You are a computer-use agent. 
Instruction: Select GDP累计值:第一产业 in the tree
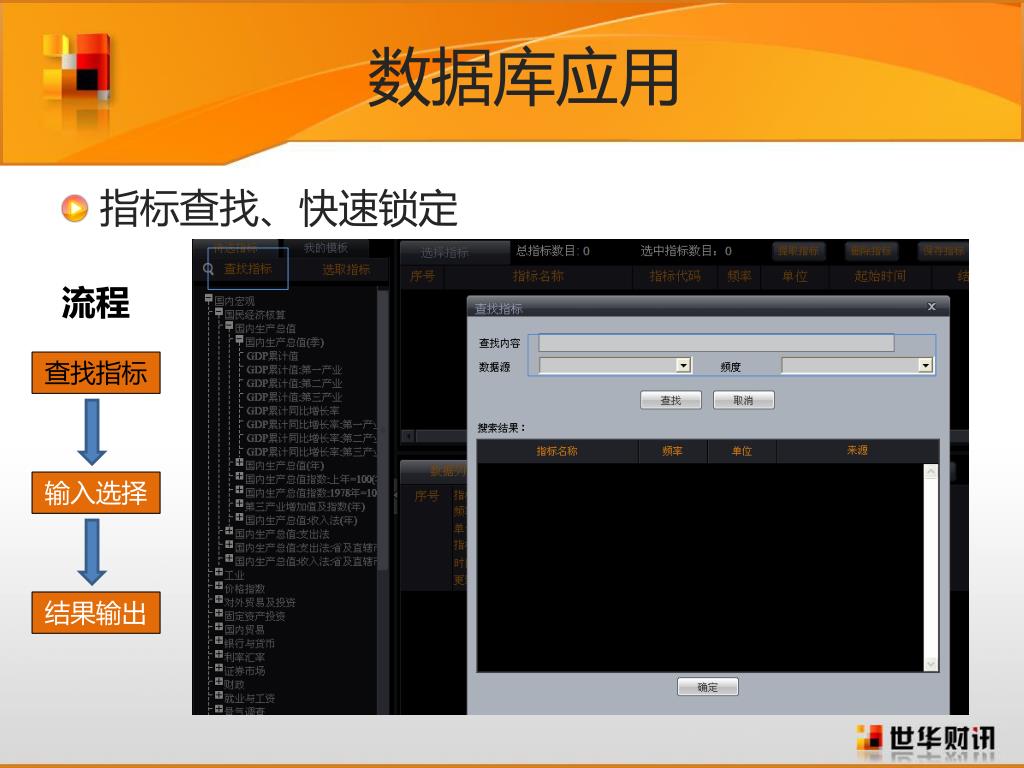coord(294,370)
